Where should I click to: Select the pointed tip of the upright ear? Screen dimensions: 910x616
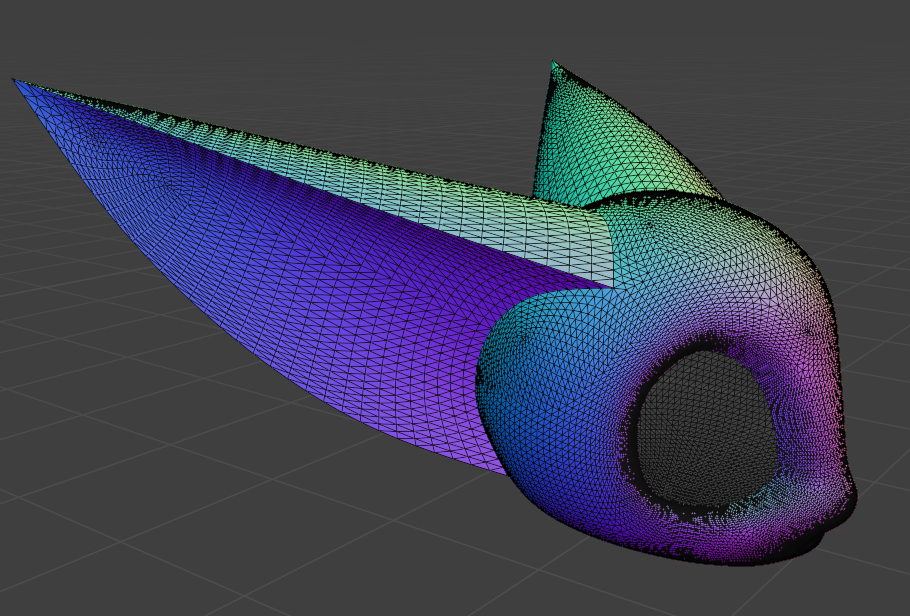point(553,64)
